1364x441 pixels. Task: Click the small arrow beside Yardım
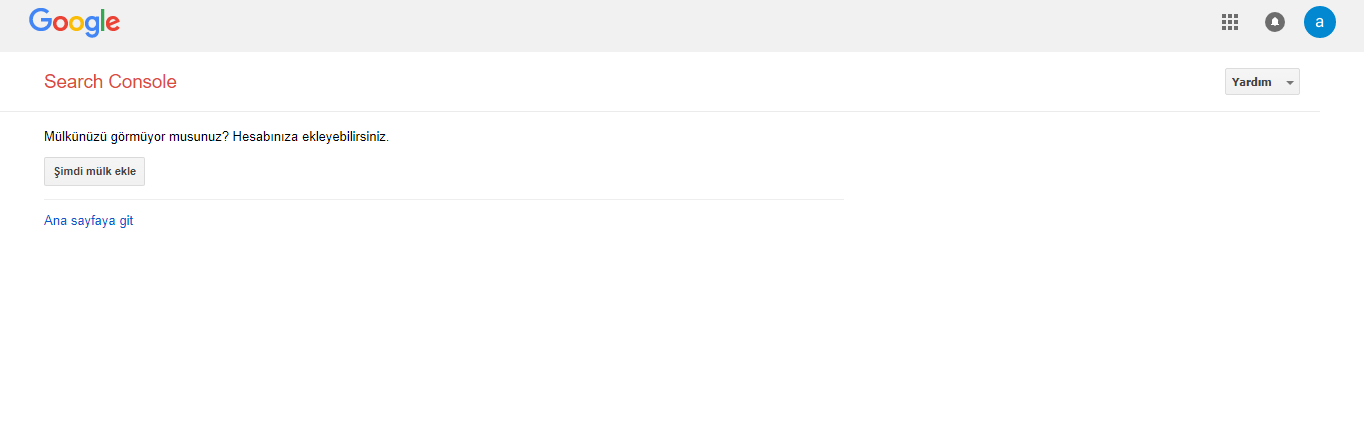pyautogui.click(x=1290, y=83)
